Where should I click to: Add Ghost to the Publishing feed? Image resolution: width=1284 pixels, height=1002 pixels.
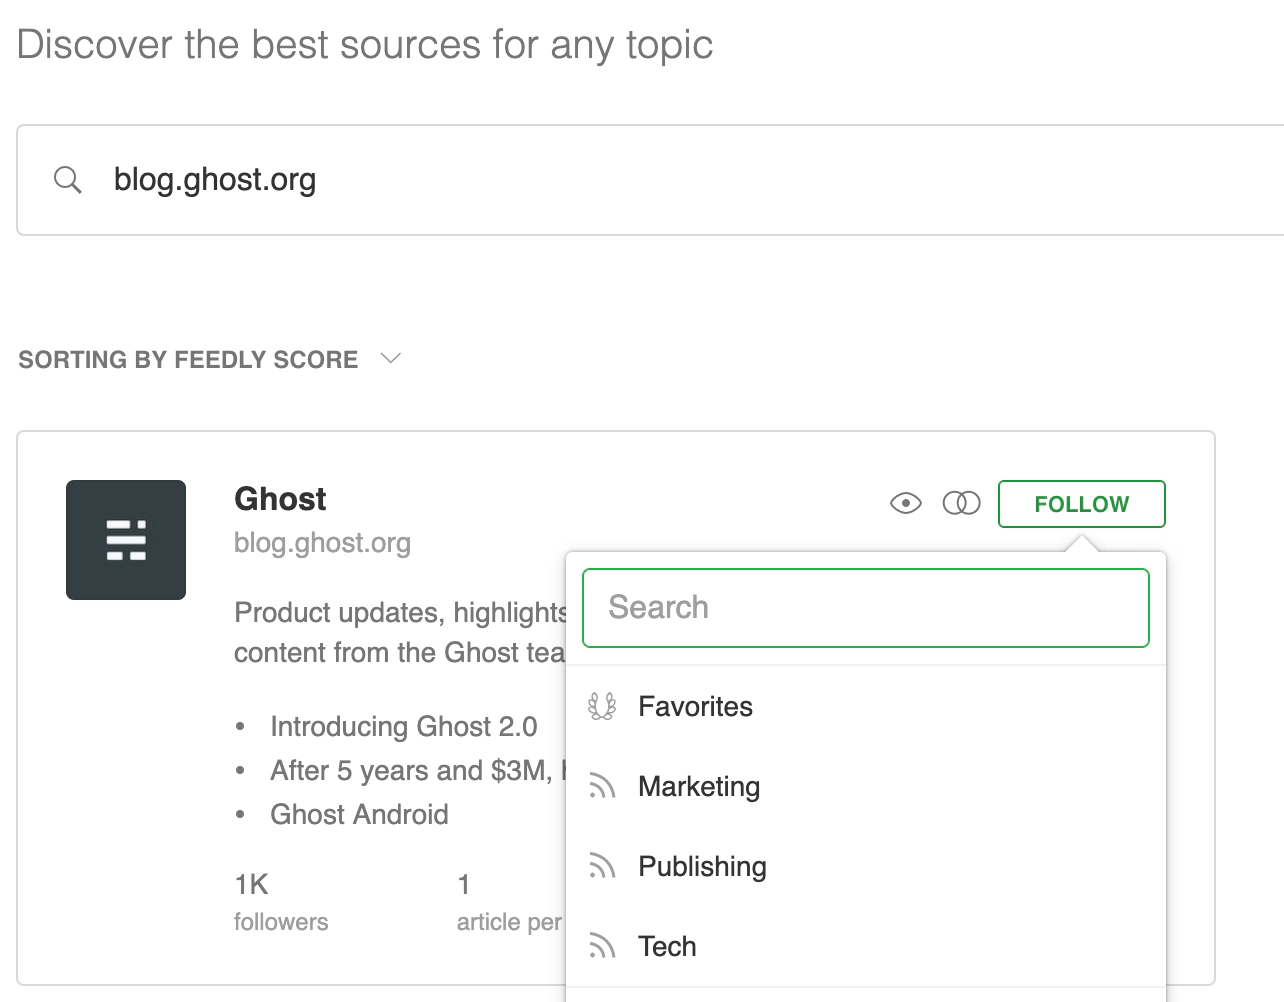[x=702, y=867]
